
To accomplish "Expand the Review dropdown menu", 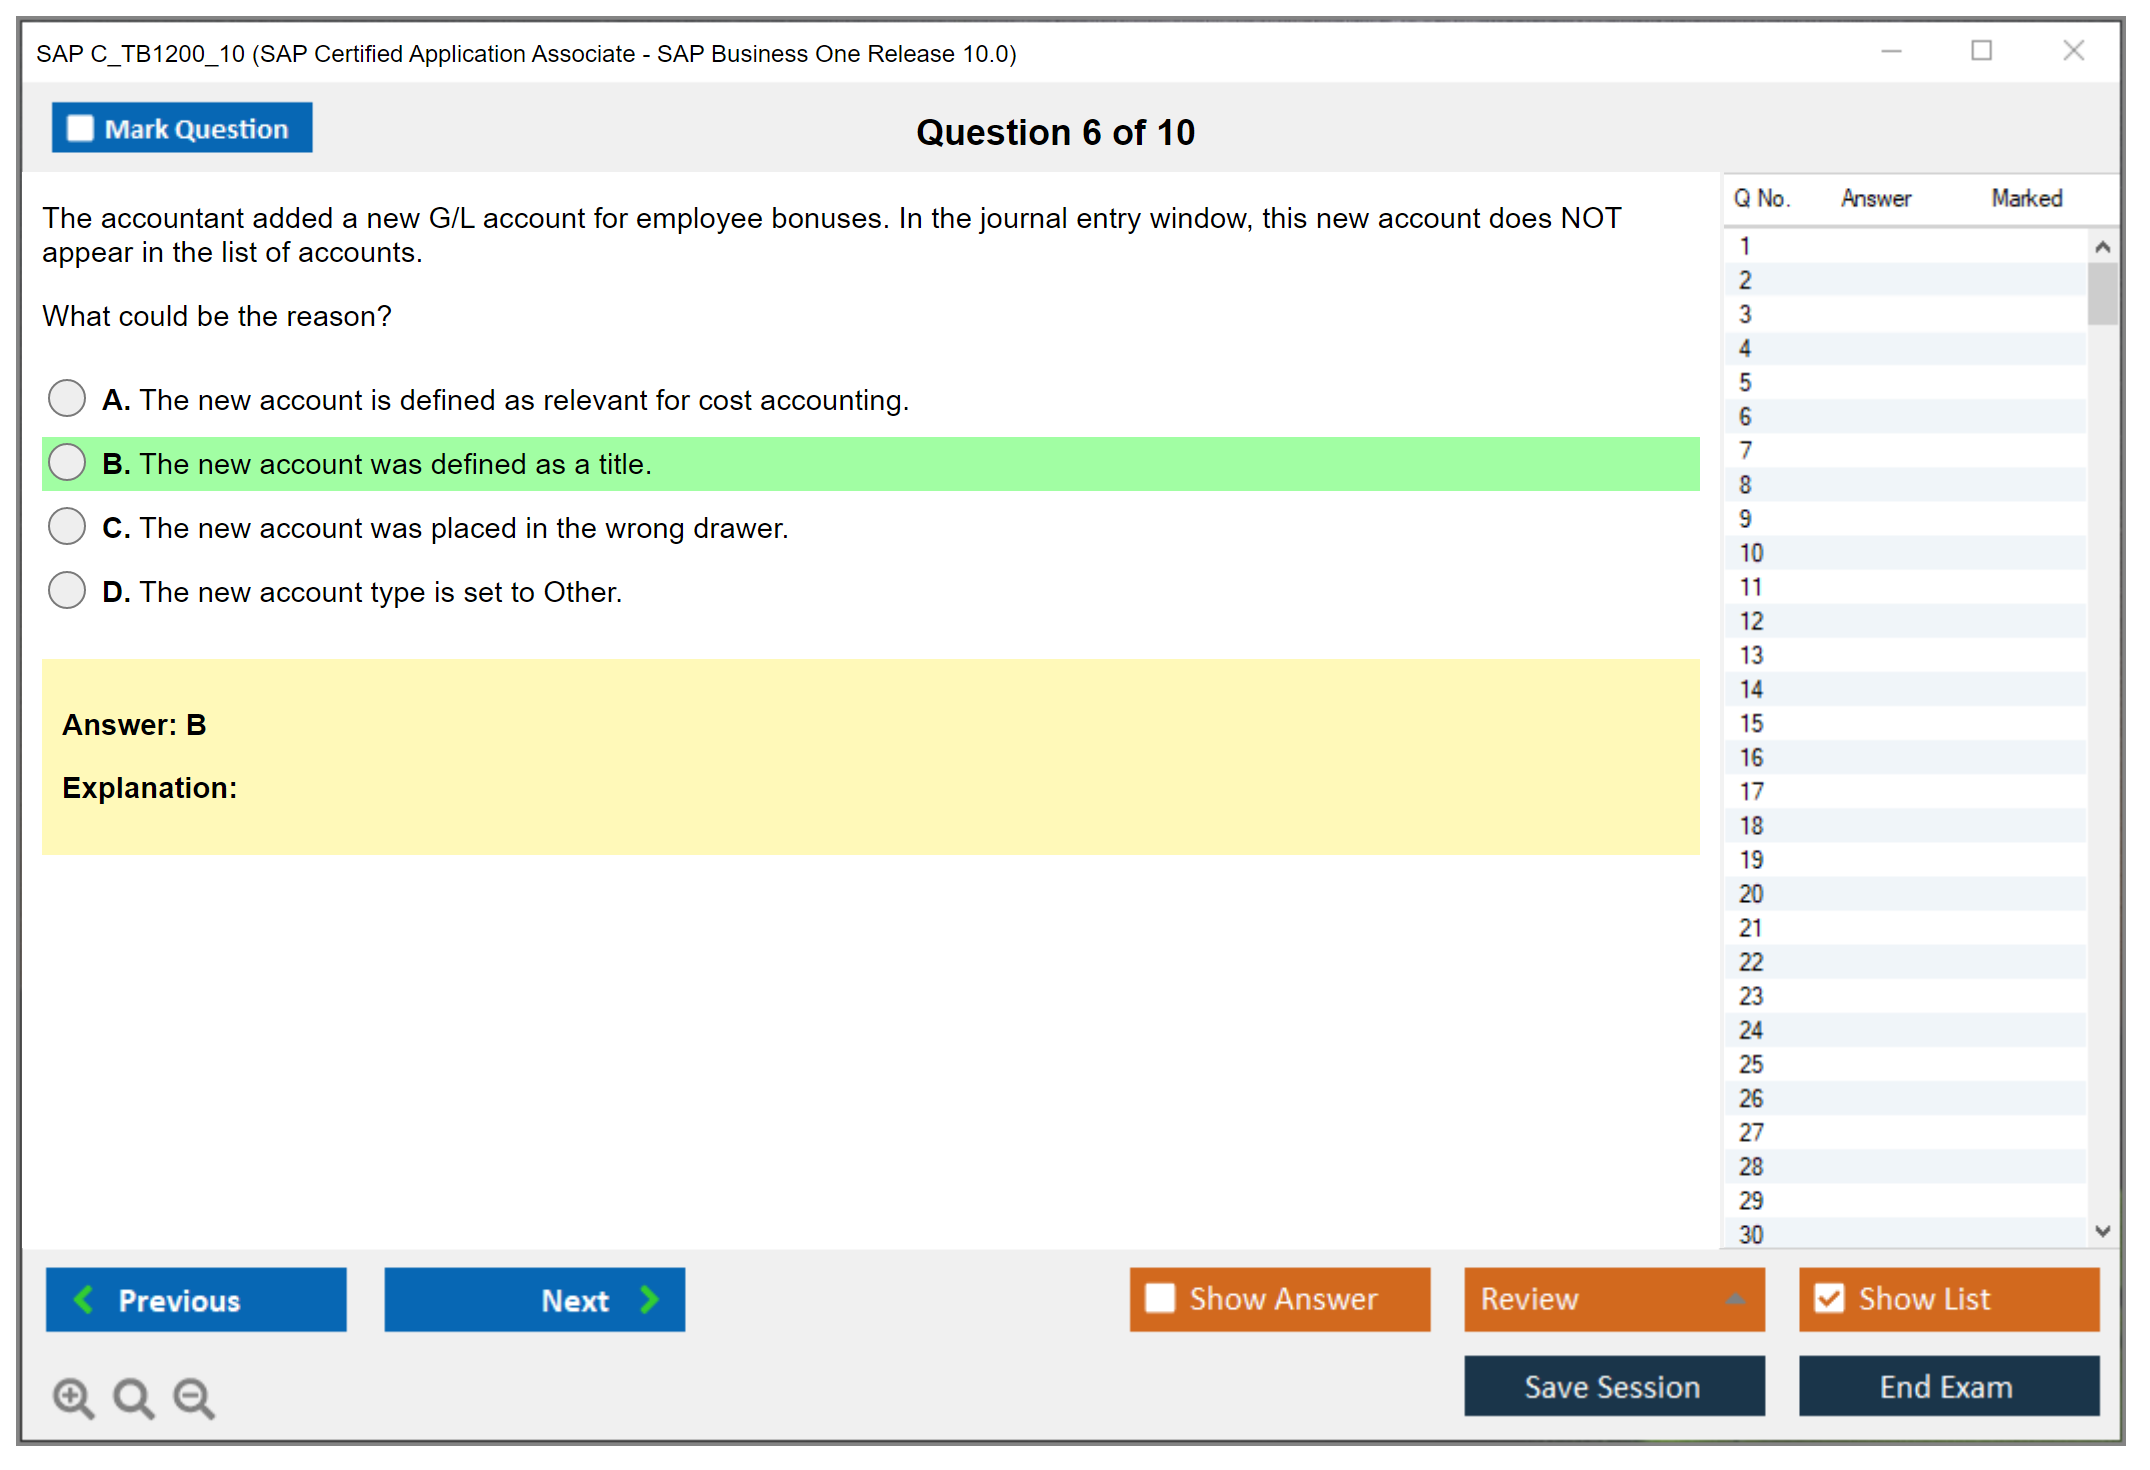I will coord(1735,1298).
